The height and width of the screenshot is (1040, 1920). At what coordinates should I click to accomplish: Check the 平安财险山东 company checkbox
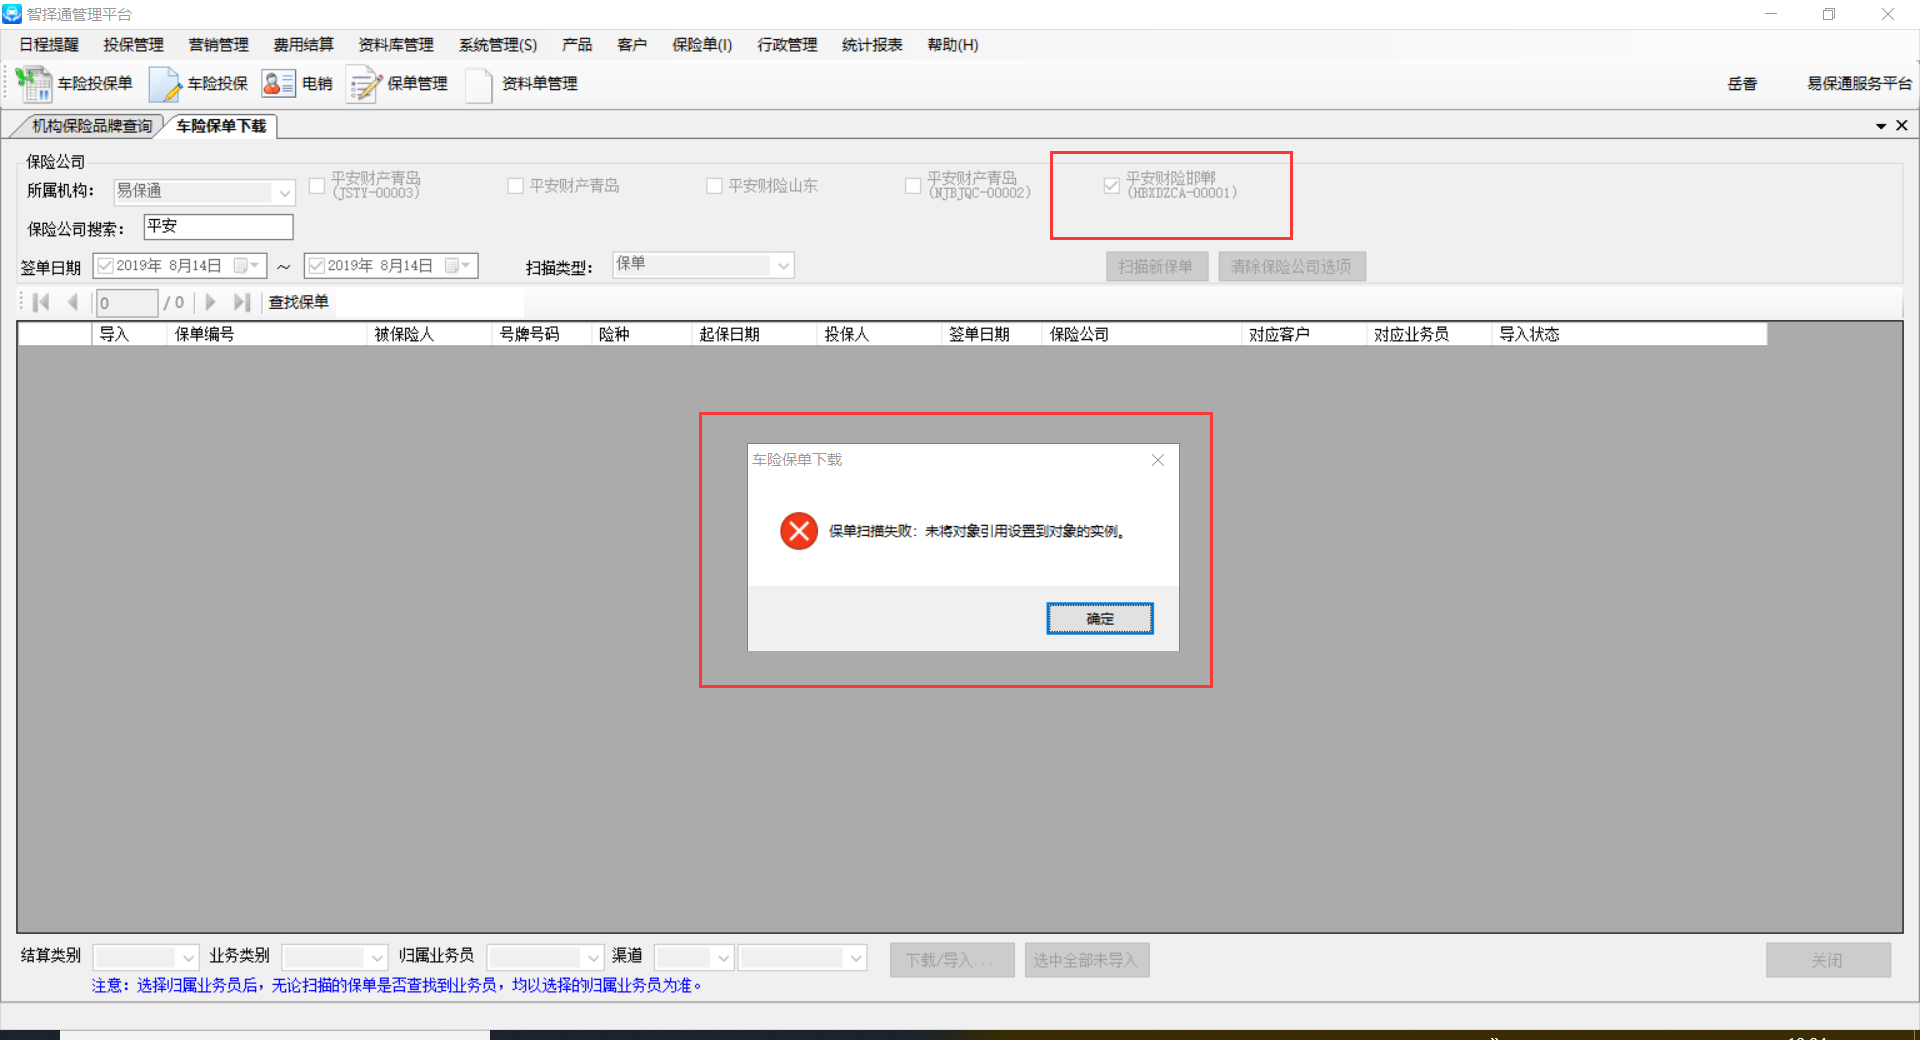[714, 186]
